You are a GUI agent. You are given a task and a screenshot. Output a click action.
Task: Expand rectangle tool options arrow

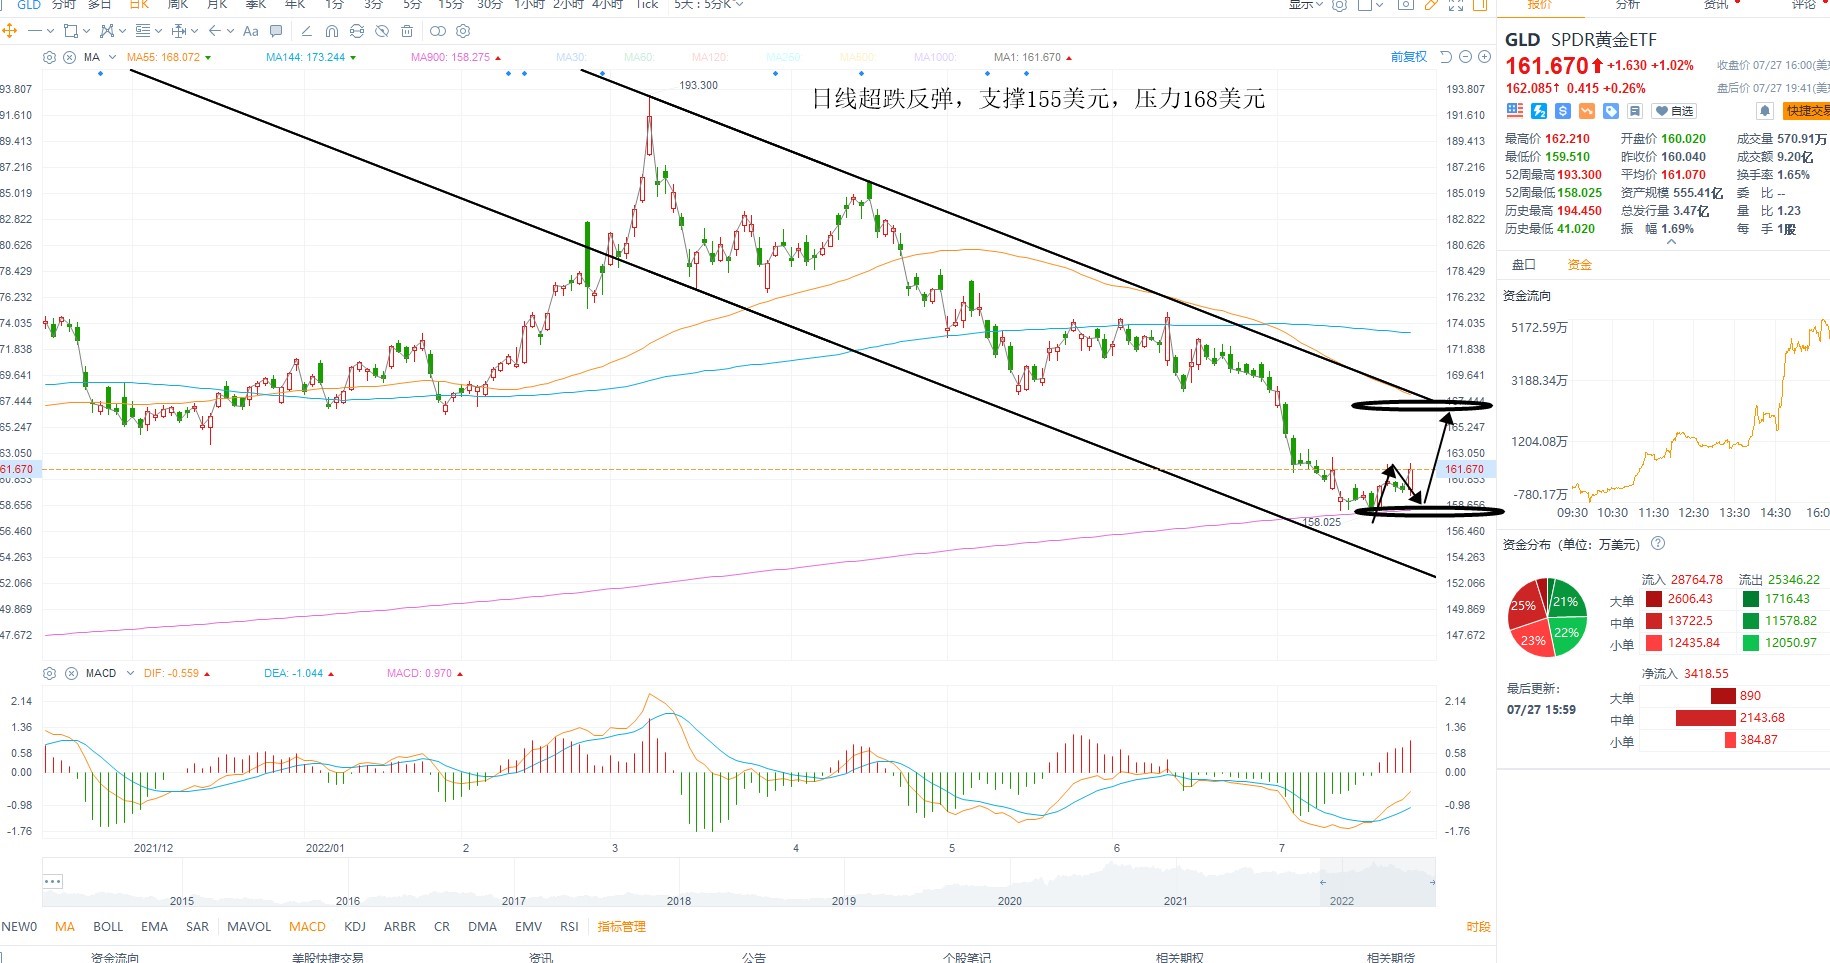(87, 31)
